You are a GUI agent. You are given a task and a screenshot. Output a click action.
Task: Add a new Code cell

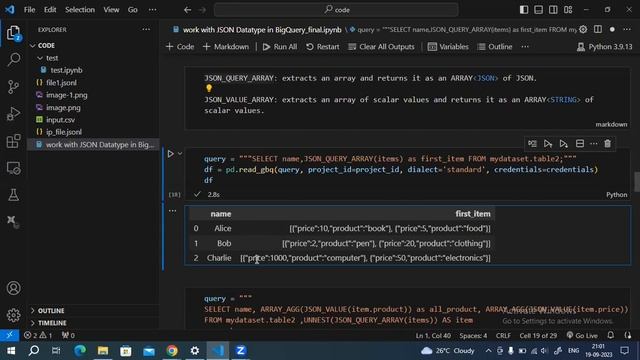pos(180,47)
